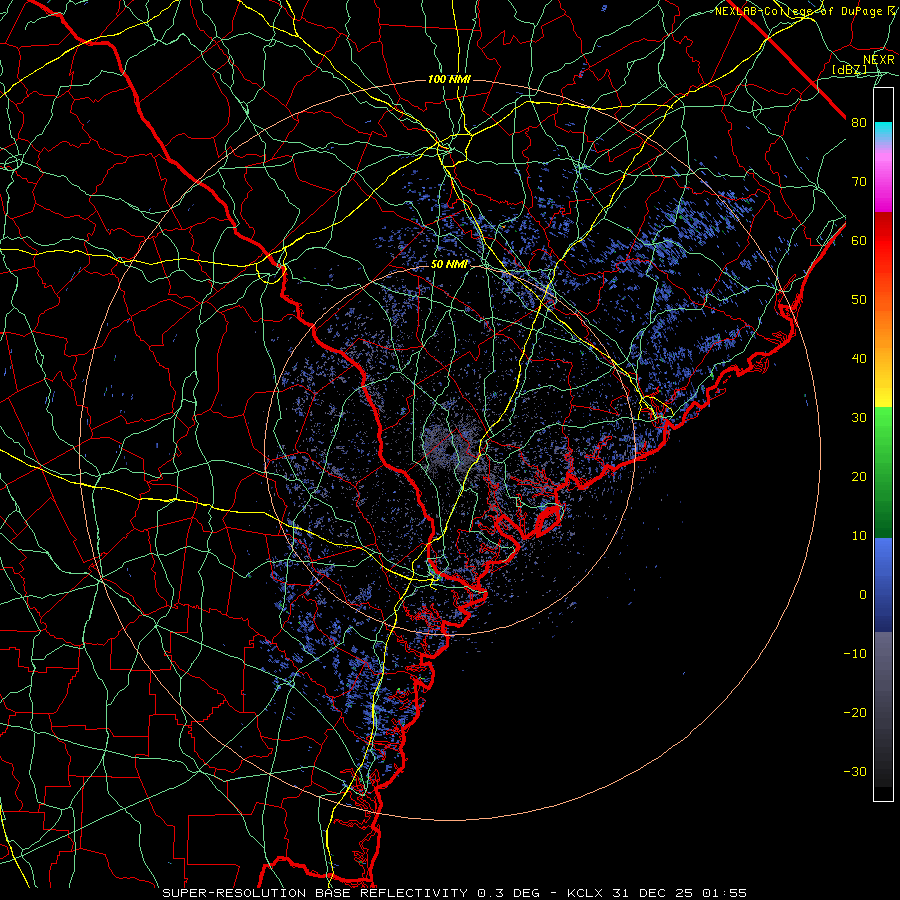Click the gray clutter echo at the radar center
Viewport: 900px width, 900px height.
pos(453,445)
